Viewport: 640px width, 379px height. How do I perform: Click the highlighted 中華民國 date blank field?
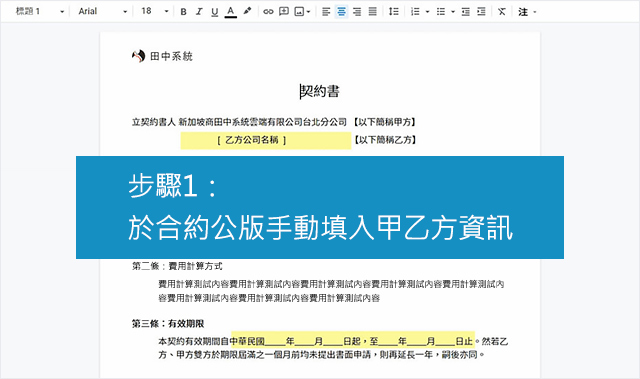tap(353, 341)
